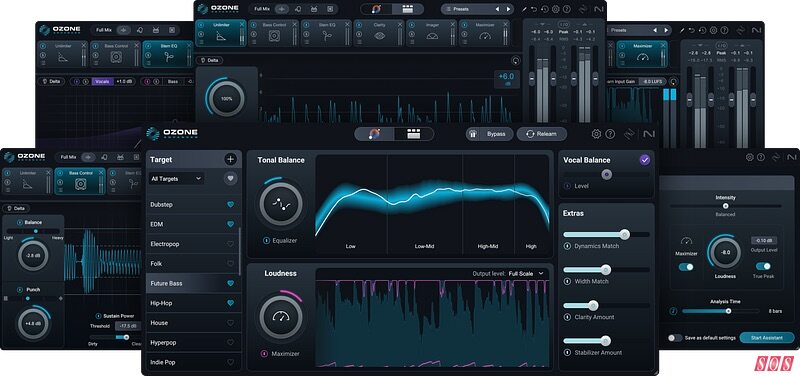Switch to module chain view in front window
The width and height of the screenshot is (800, 376).
[414, 134]
